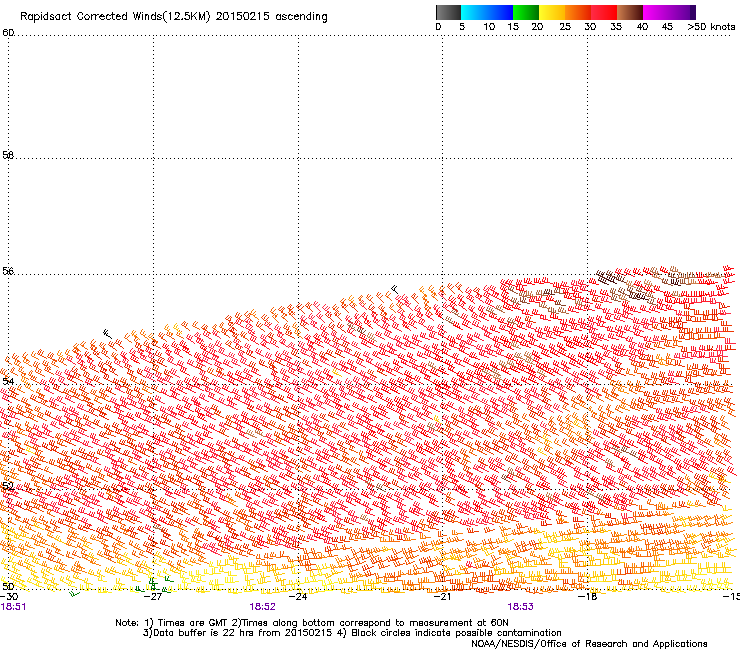Pick the yellow 20-25 knots color segment

[x=552, y=12]
